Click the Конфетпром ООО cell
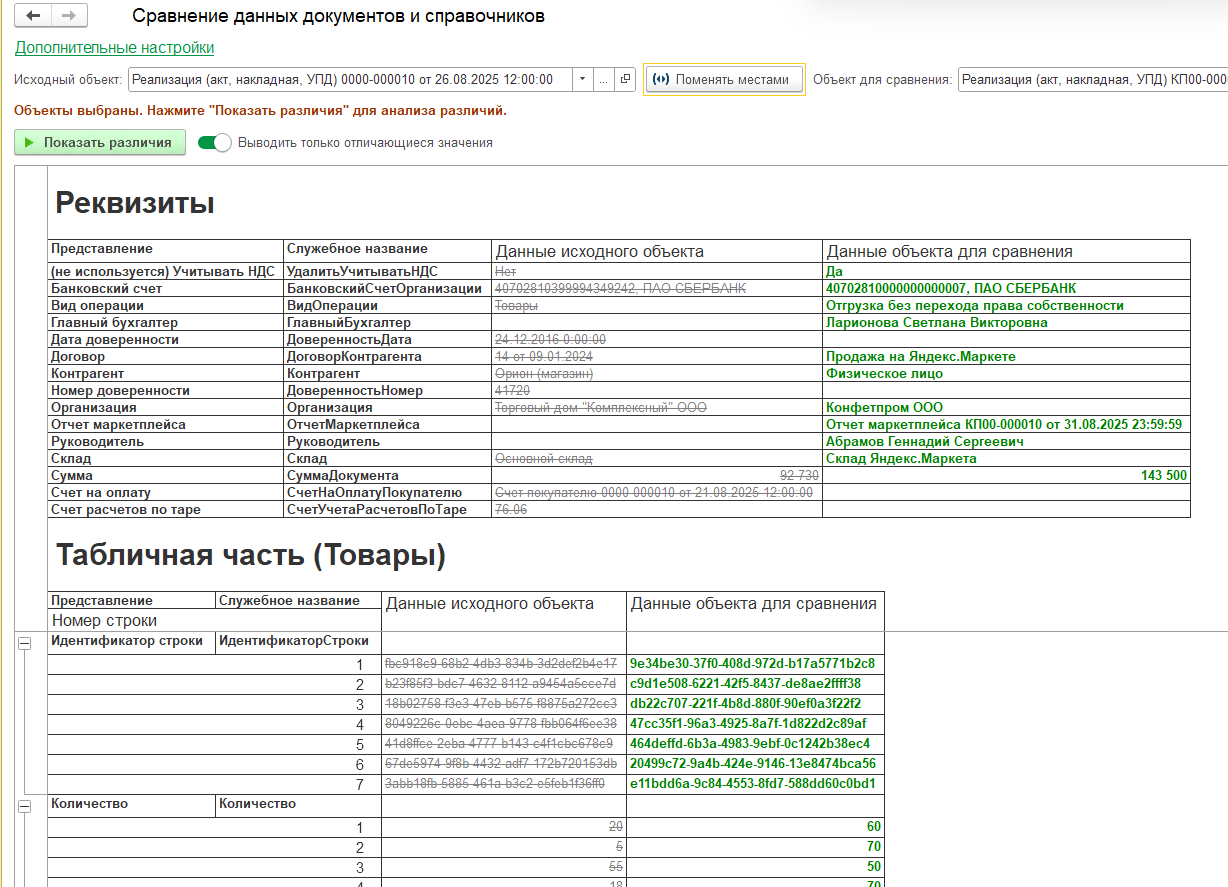 (x=1006, y=407)
